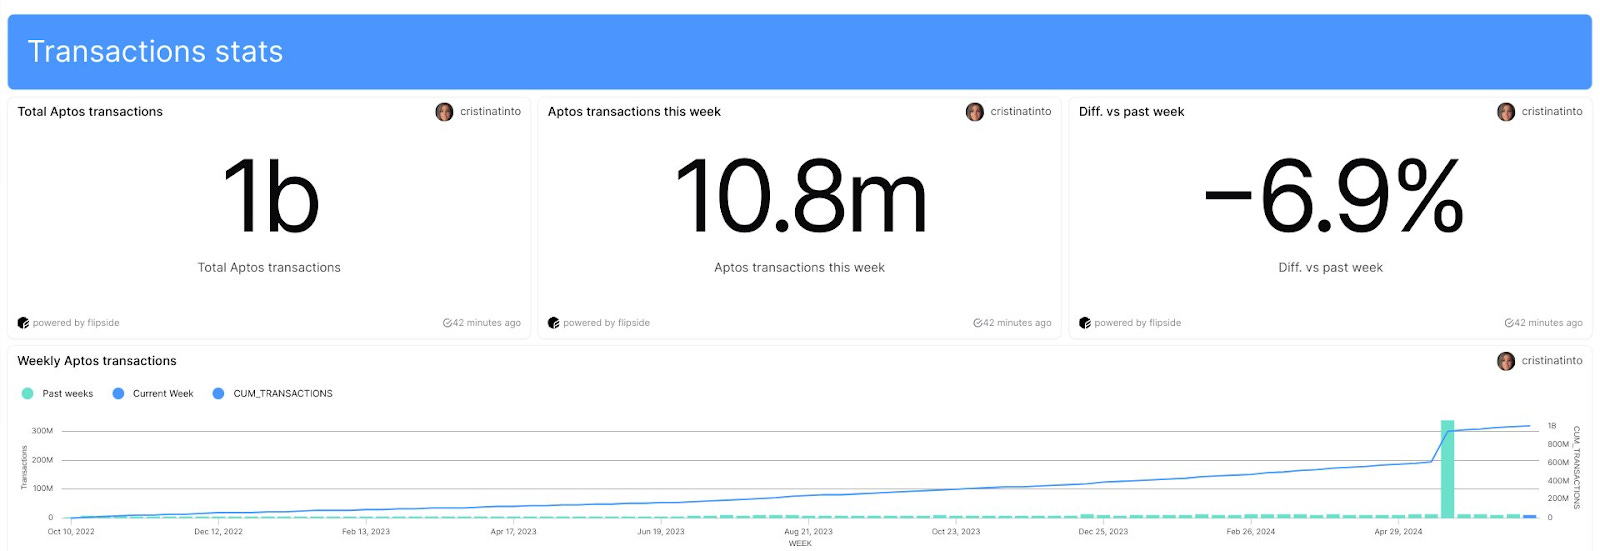This screenshot has width=1600, height=551.
Task: Click 42 minutes ago on Aptos transactions this week card
Action: click(x=1017, y=323)
